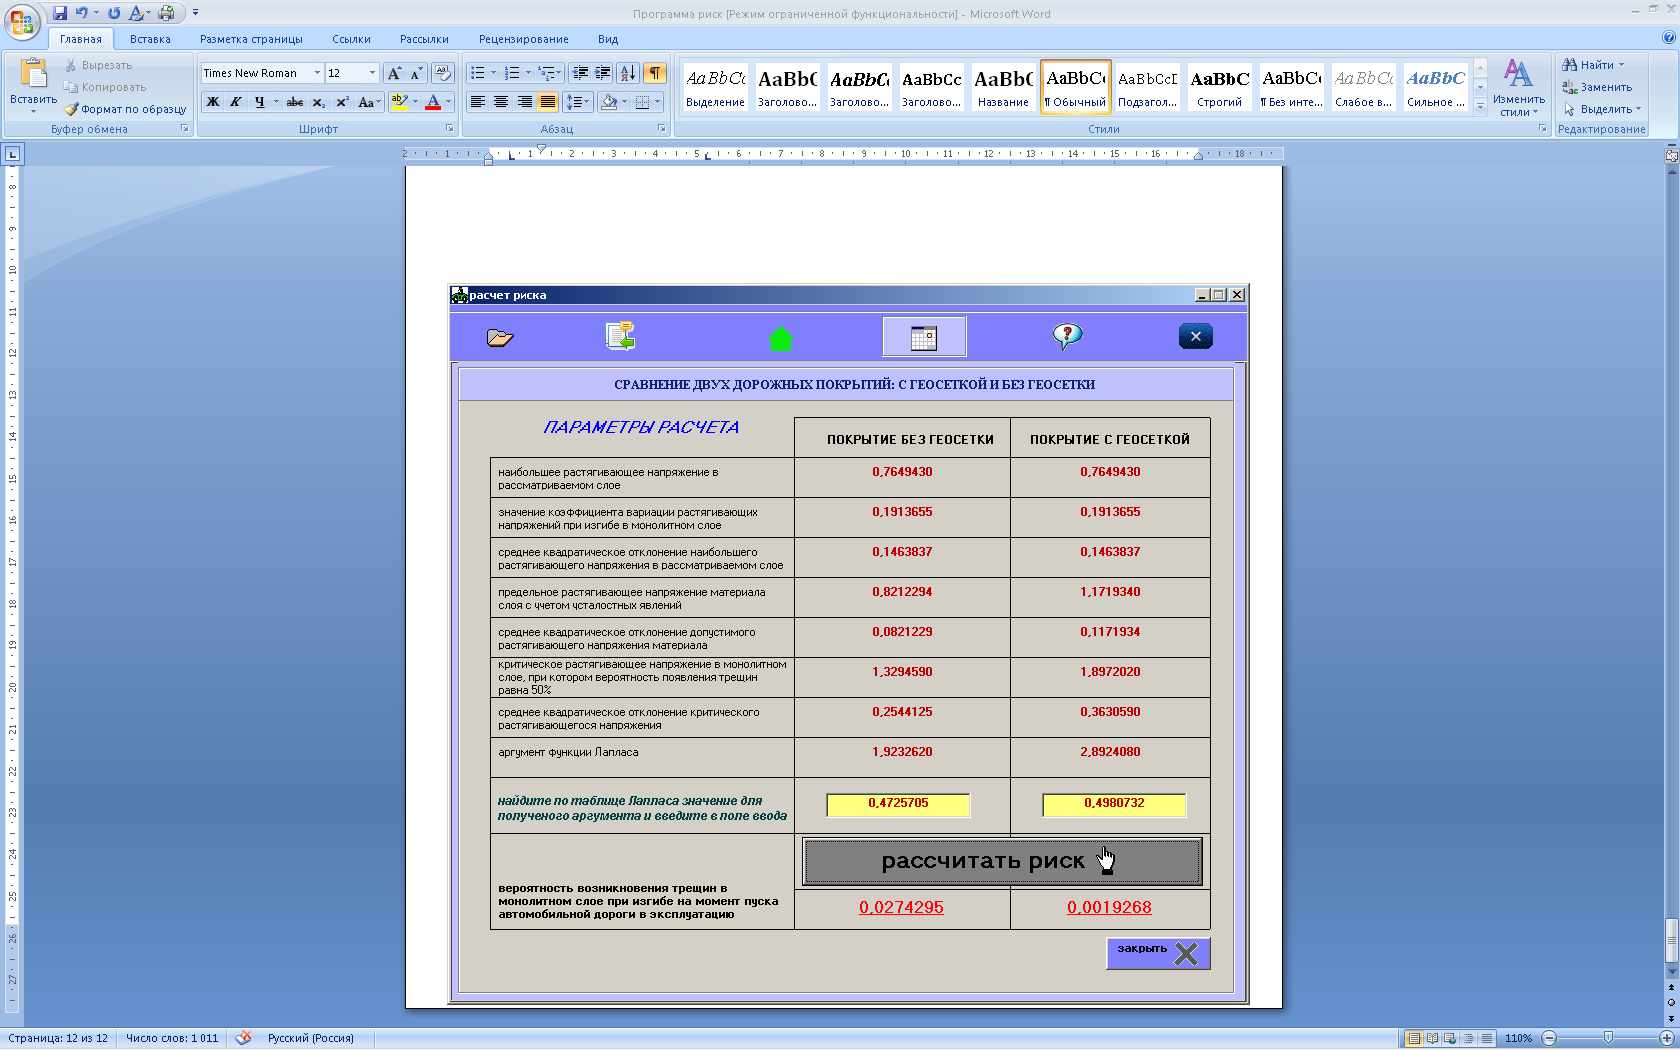
Task: Switch to the Вставка ribbon tab
Action: [150, 39]
